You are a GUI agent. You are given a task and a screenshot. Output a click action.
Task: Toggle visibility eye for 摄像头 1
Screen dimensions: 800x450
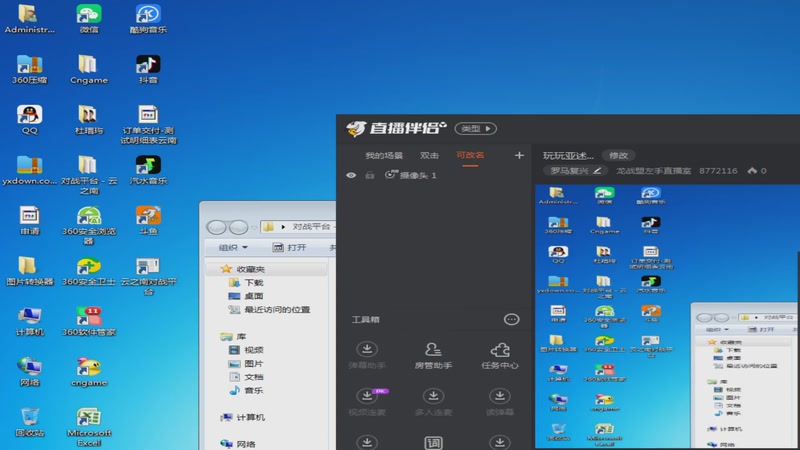[351, 175]
